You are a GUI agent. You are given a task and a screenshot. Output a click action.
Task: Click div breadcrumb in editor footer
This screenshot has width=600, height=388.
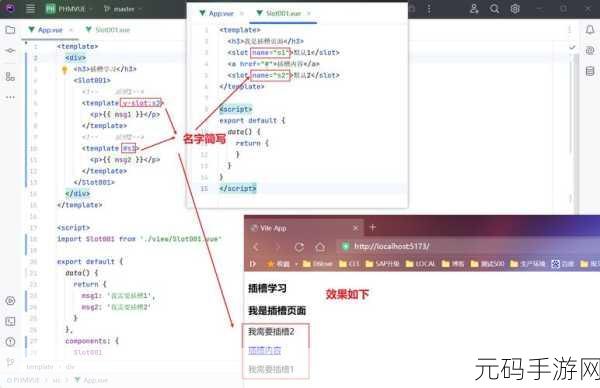pos(70,367)
